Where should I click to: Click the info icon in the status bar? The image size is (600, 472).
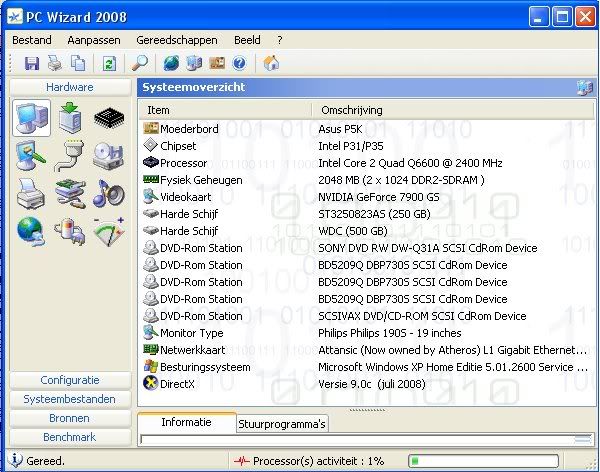click(x=15, y=460)
